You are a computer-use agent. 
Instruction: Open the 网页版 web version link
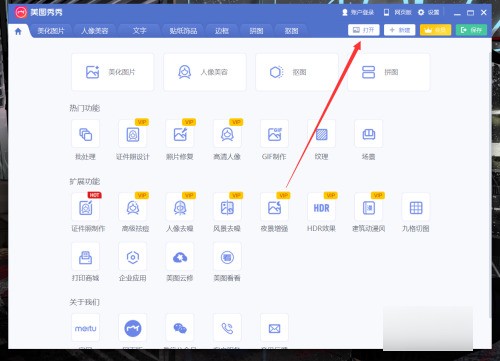click(x=398, y=12)
